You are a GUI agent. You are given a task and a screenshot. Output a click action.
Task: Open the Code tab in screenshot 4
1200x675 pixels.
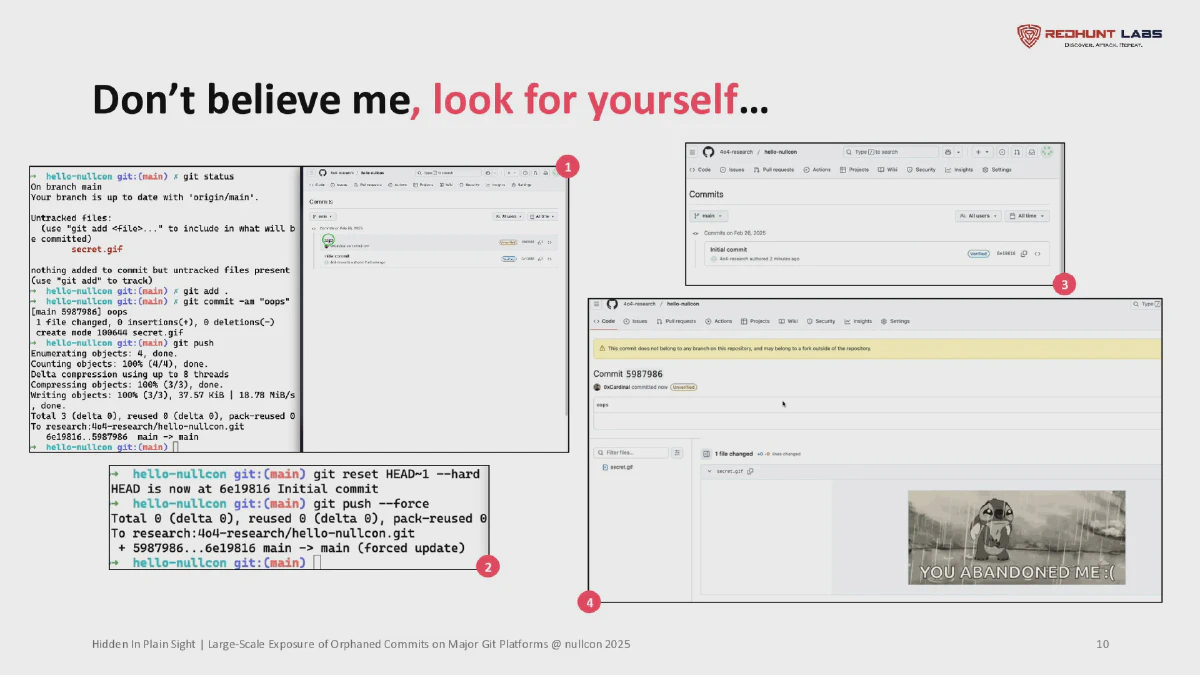[604, 321]
